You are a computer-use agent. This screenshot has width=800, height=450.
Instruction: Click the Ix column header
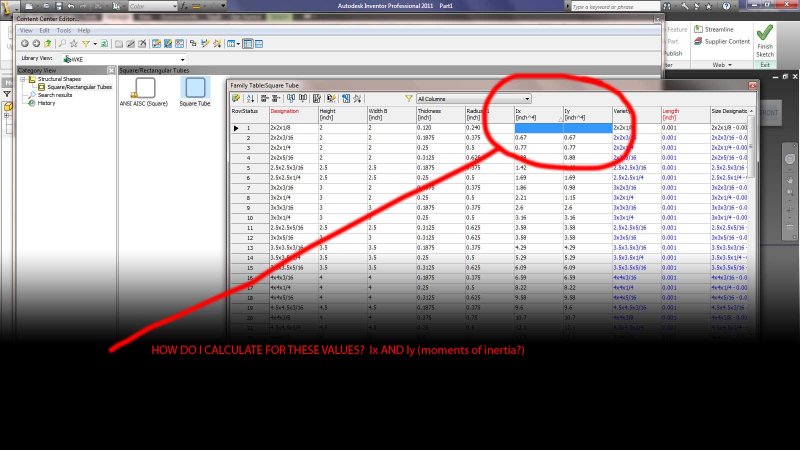(x=538, y=114)
